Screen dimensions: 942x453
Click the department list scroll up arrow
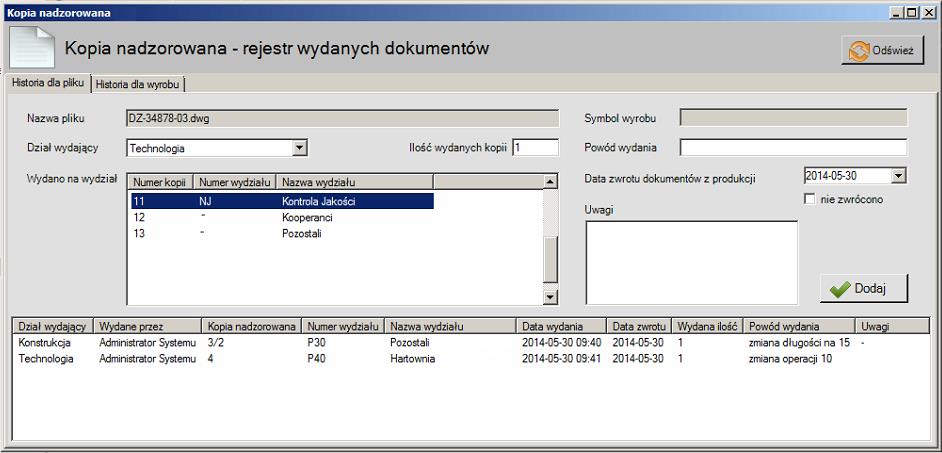coord(550,181)
